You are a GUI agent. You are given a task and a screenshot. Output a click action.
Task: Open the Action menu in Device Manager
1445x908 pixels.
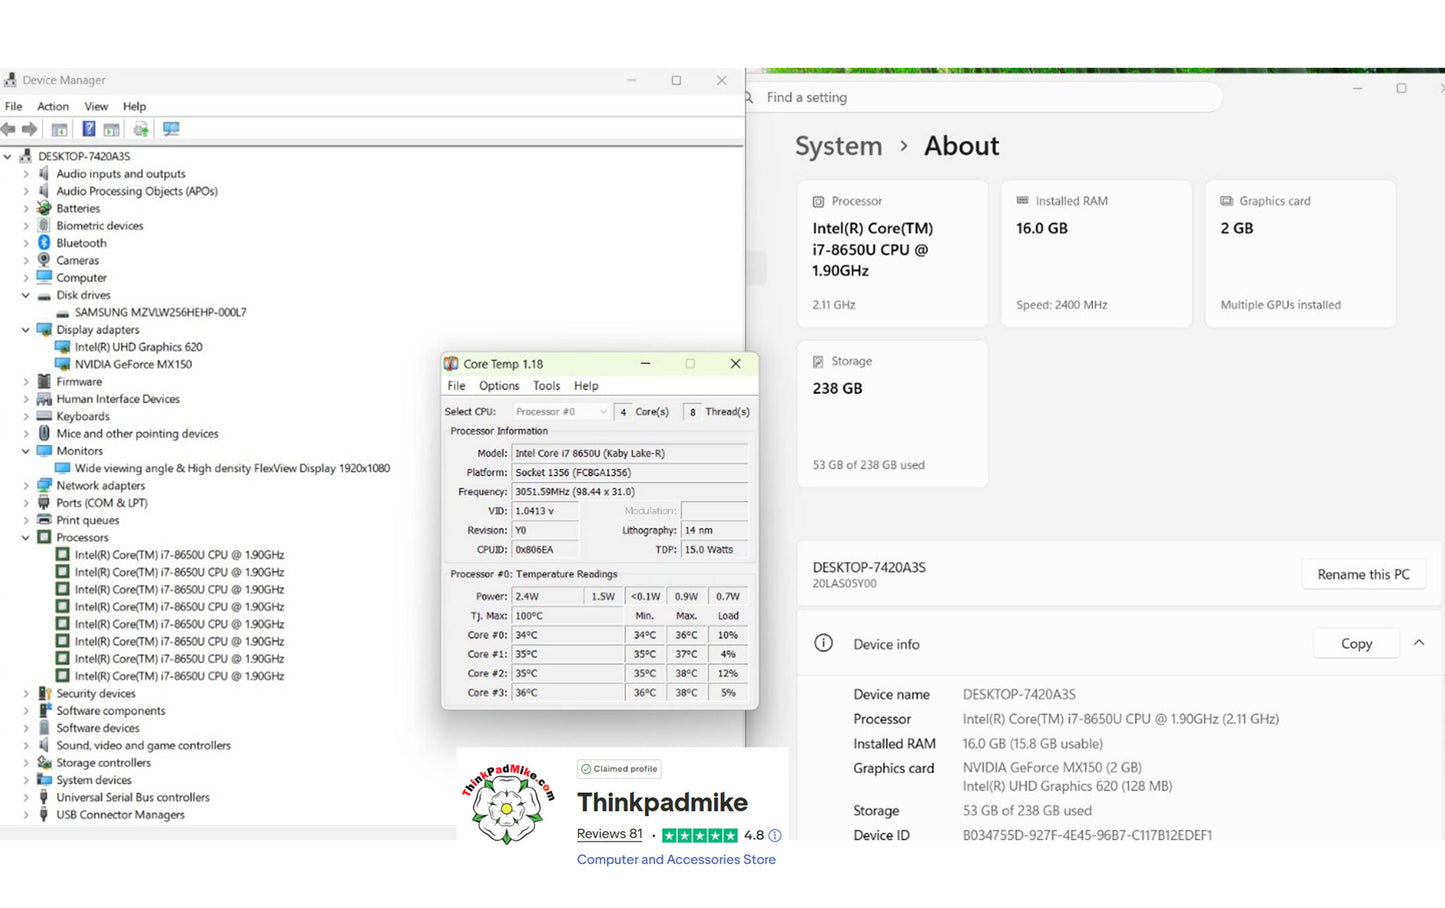[53, 106]
